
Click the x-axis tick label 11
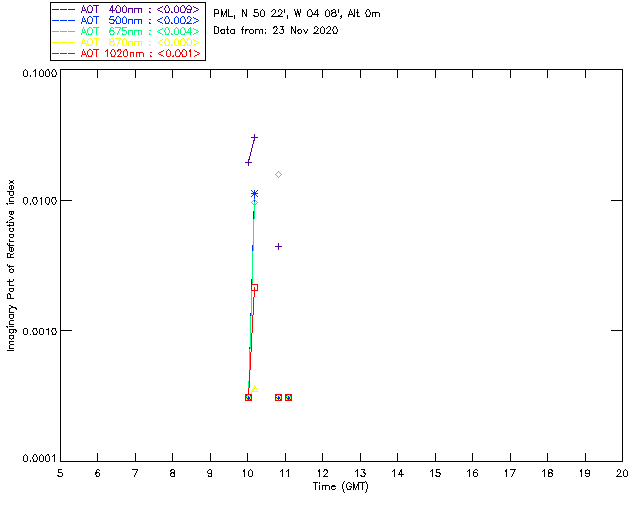point(285,474)
